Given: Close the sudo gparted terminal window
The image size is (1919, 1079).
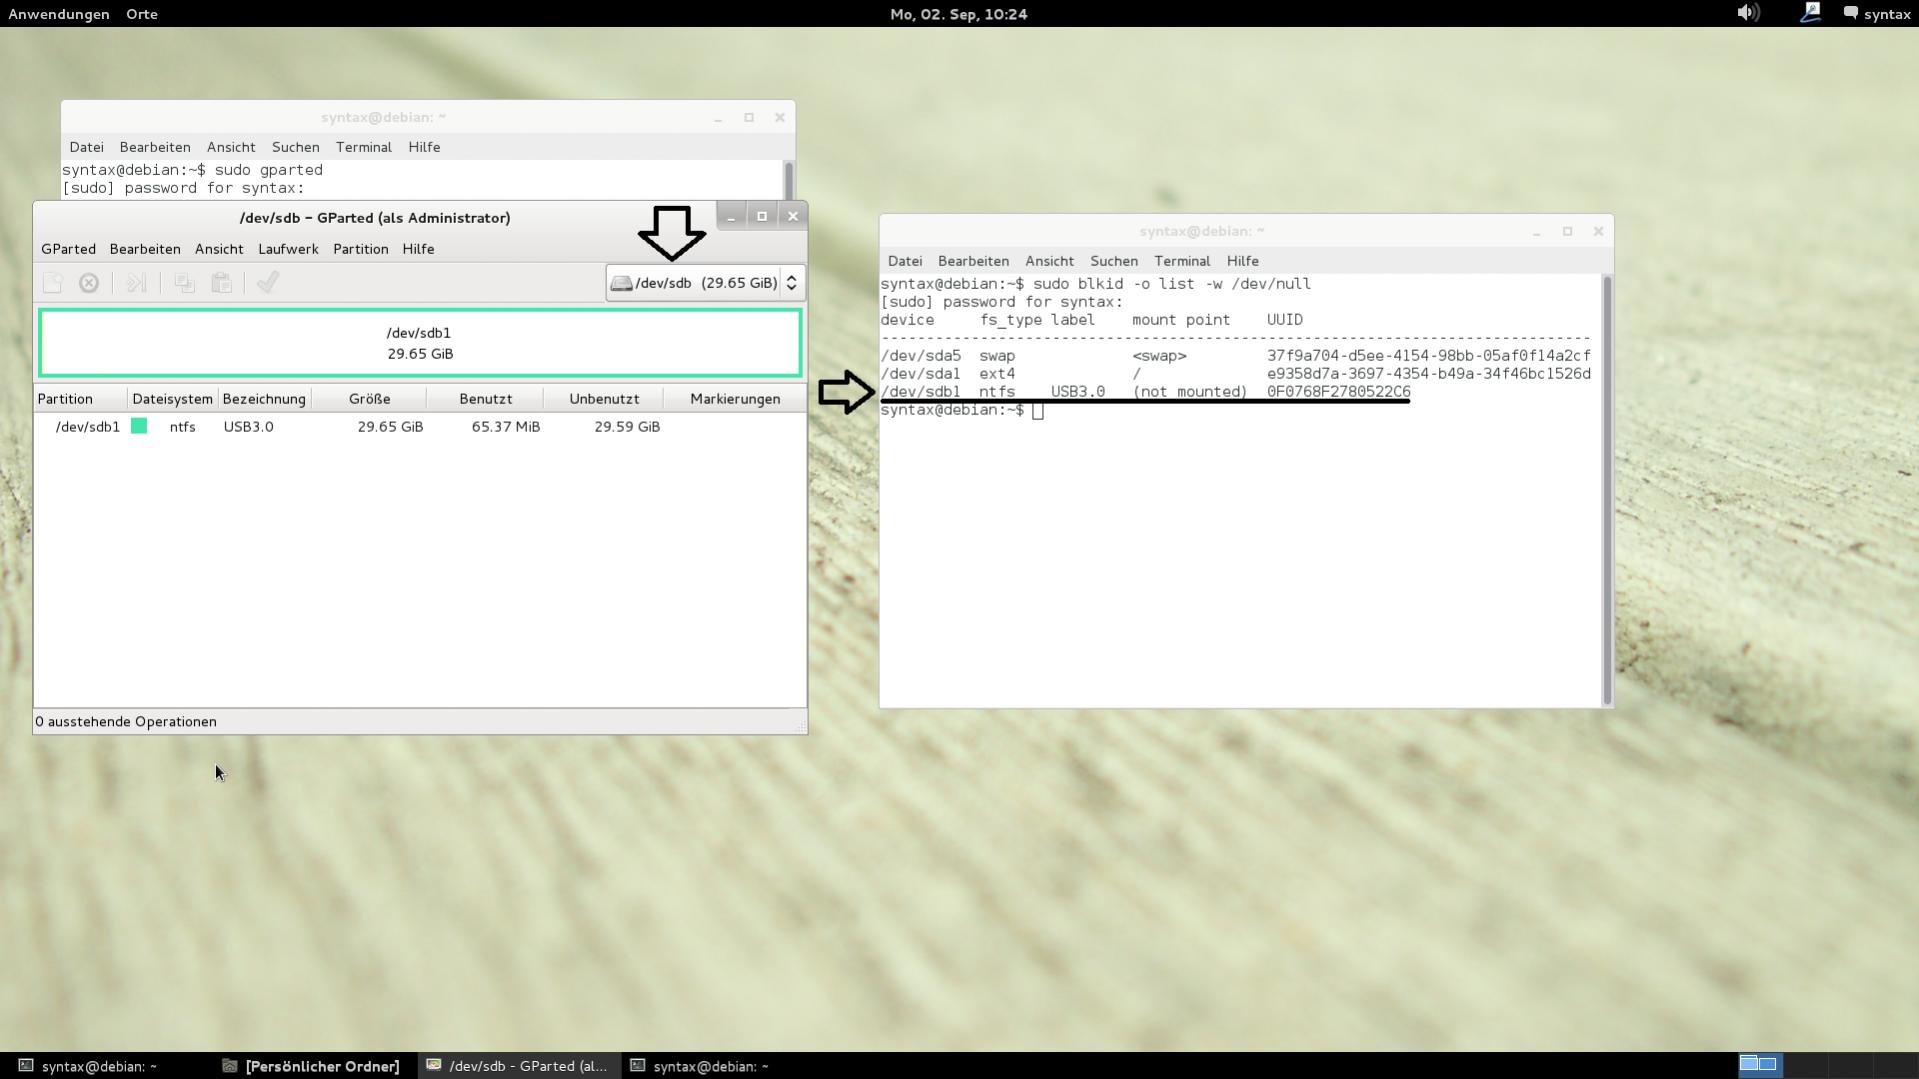Looking at the screenshot, I should [780, 117].
